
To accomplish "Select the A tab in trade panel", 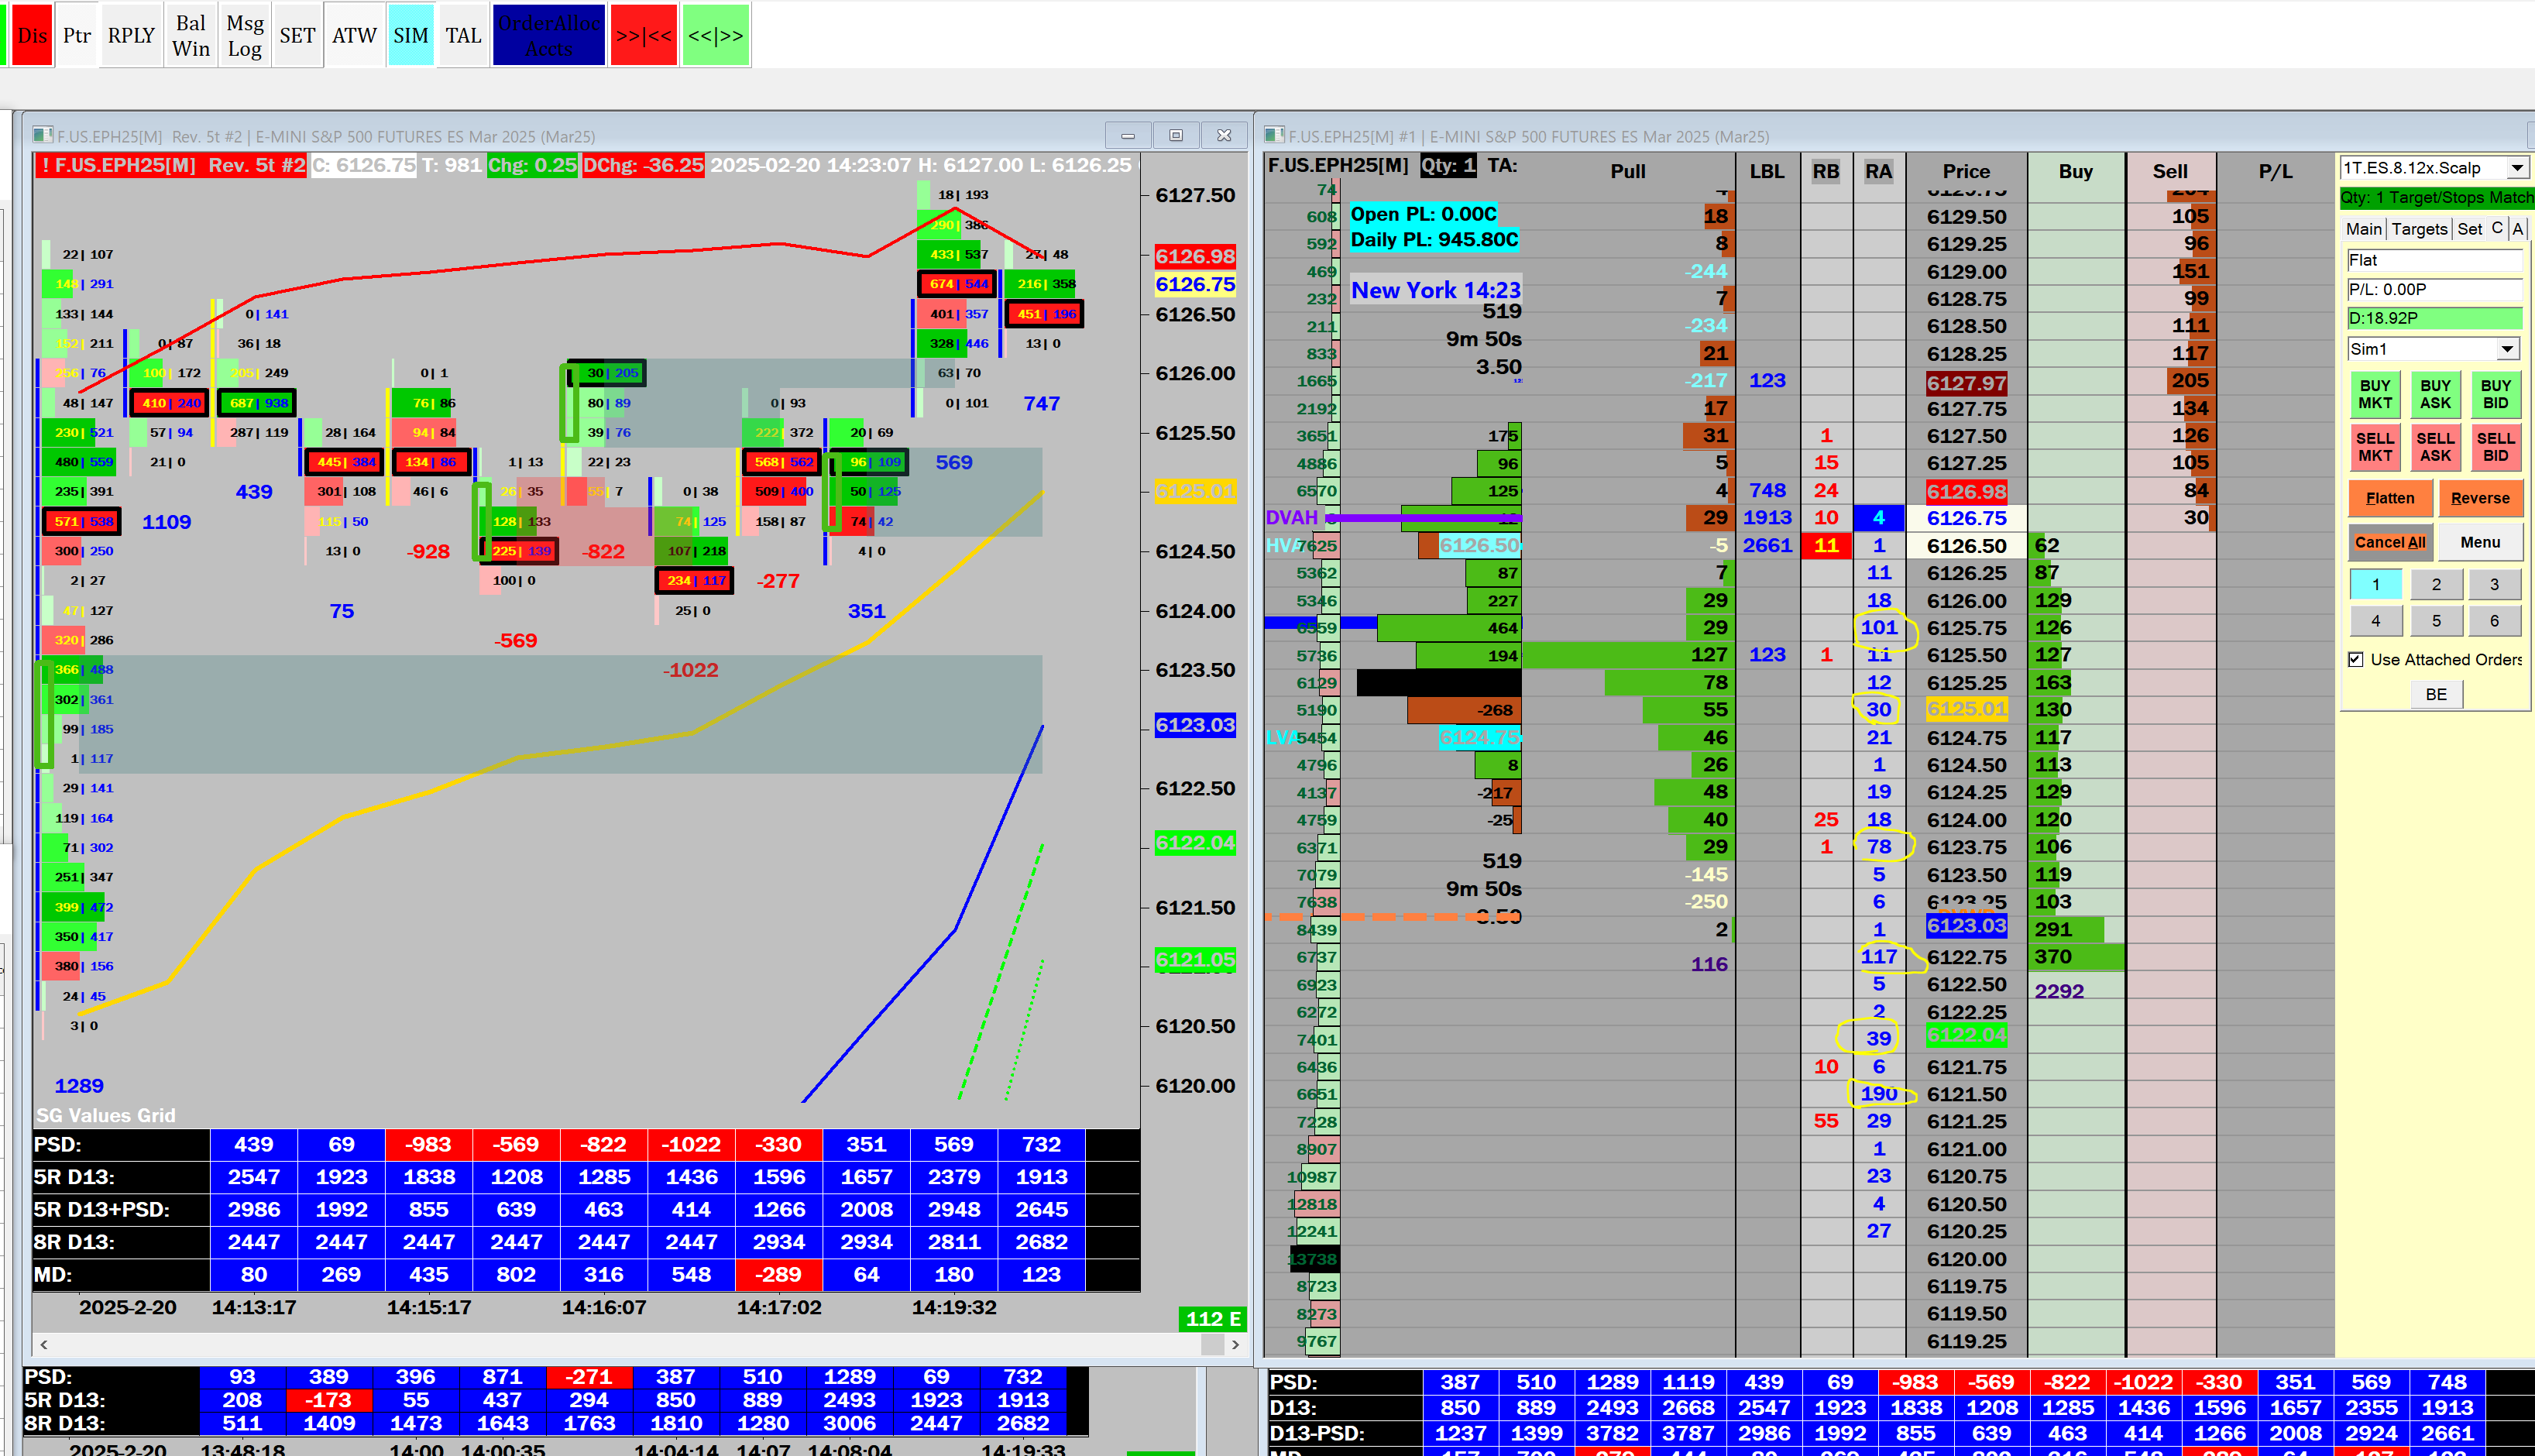I will 2518,229.
